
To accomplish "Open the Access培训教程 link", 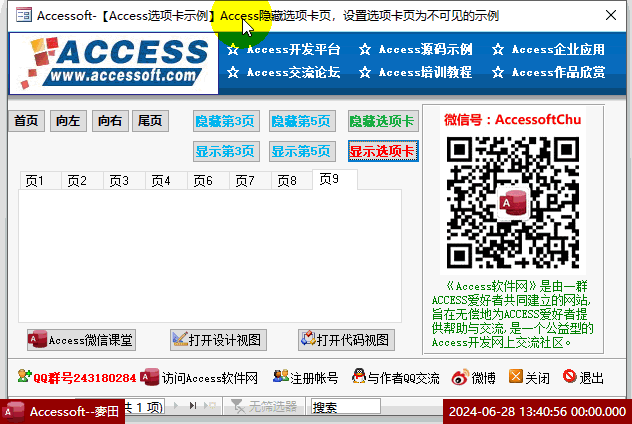I will [x=425, y=73].
